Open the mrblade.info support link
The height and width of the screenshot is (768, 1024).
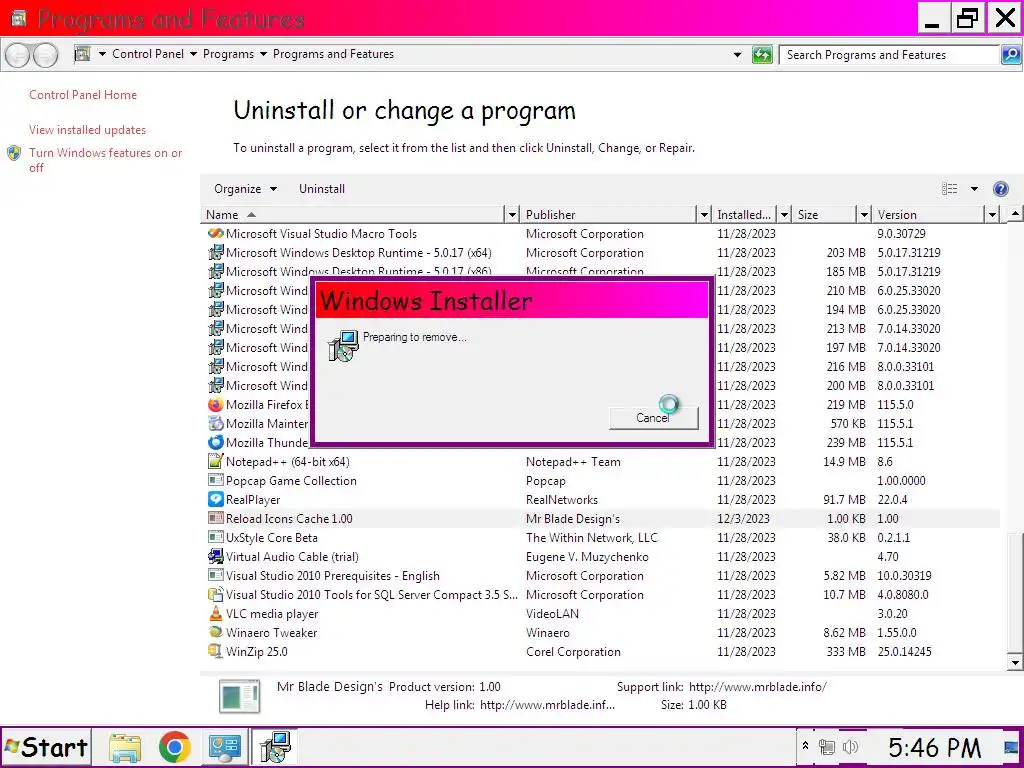(x=758, y=686)
